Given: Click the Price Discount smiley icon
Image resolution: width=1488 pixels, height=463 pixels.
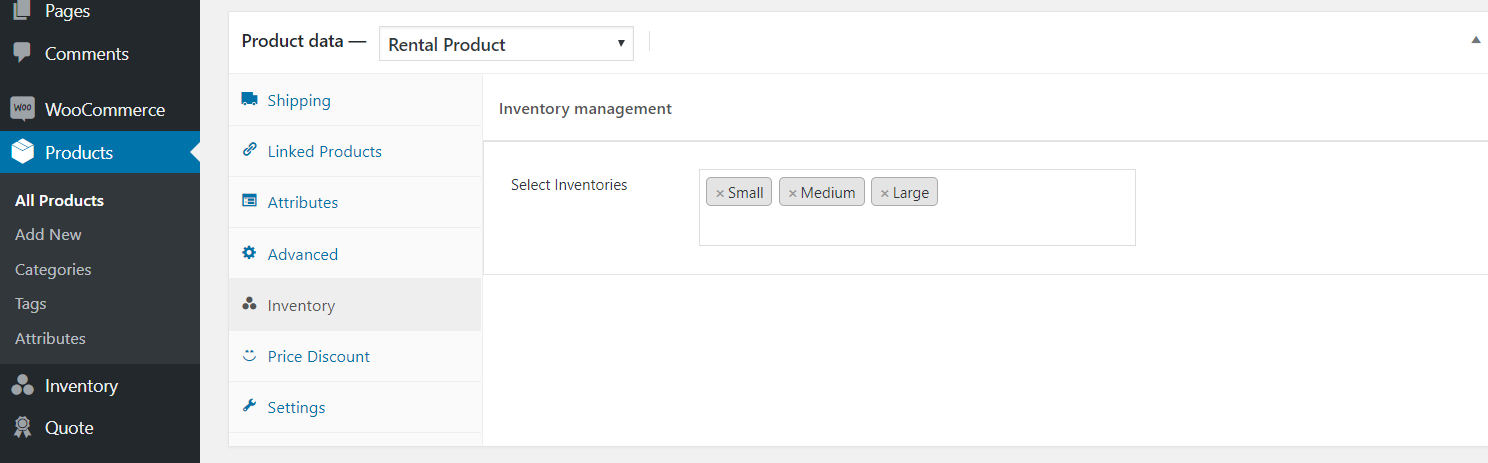Looking at the screenshot, I should coord(249,356).
